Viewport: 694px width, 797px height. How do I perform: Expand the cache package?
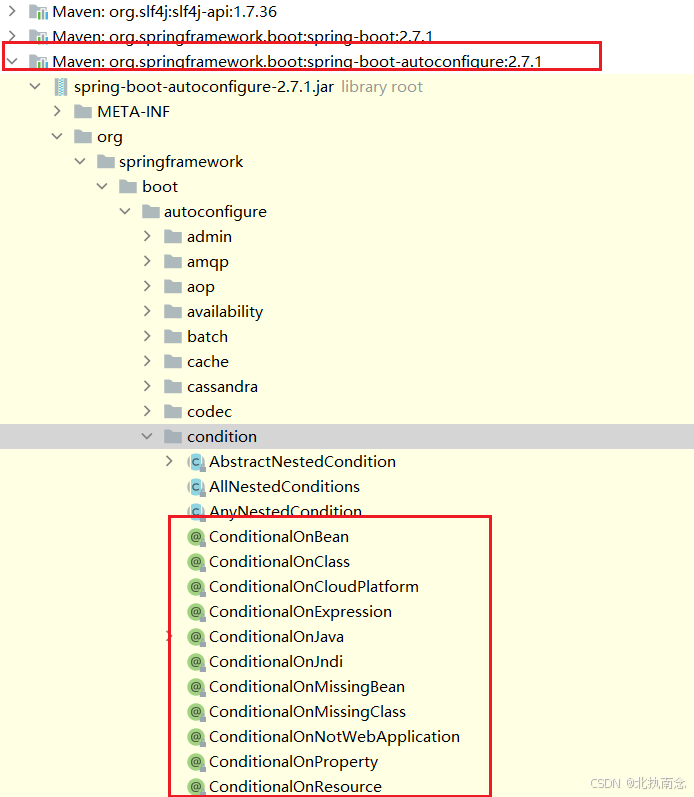coord(147,361)
